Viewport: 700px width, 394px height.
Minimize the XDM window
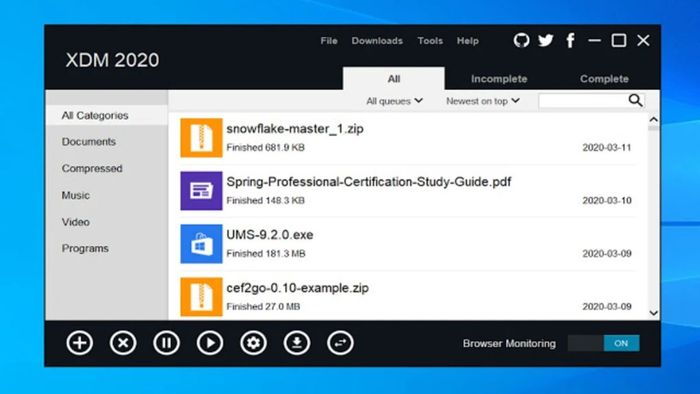pos(594,41)
